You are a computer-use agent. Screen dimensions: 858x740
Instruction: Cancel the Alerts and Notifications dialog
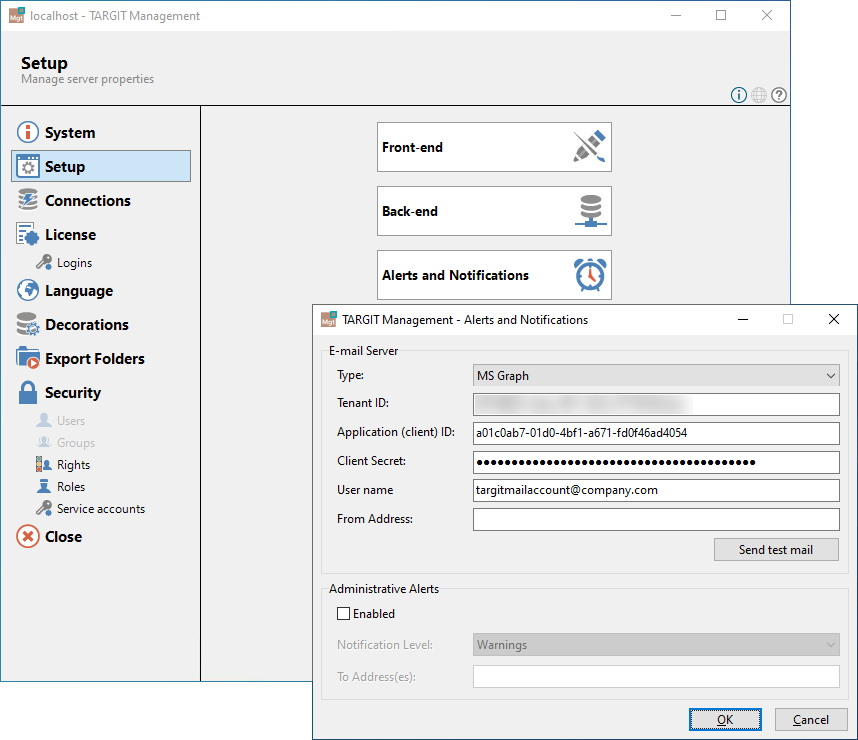point(811,719)
